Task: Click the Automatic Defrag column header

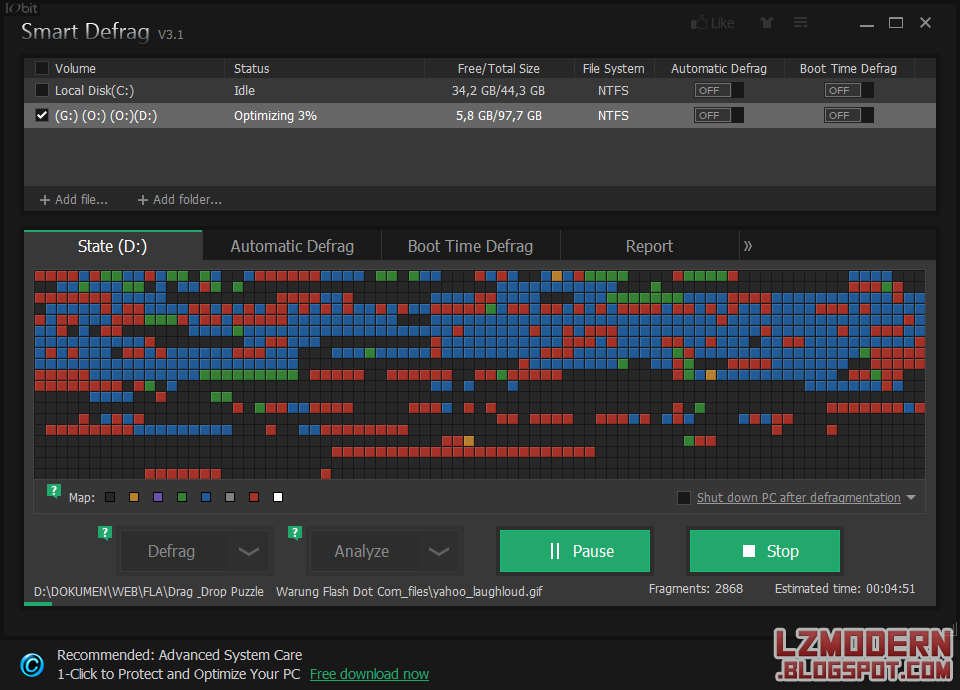Action: (719, 69)
